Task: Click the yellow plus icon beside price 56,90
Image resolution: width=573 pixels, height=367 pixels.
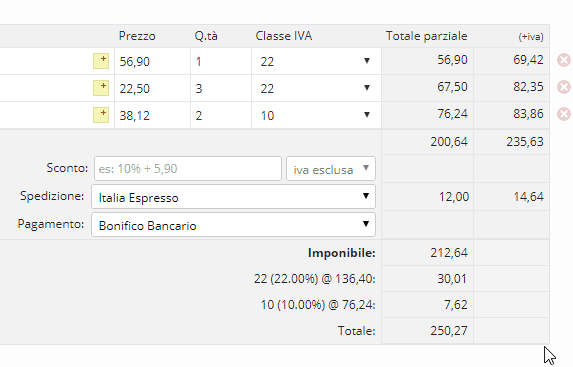Action: 101,61
